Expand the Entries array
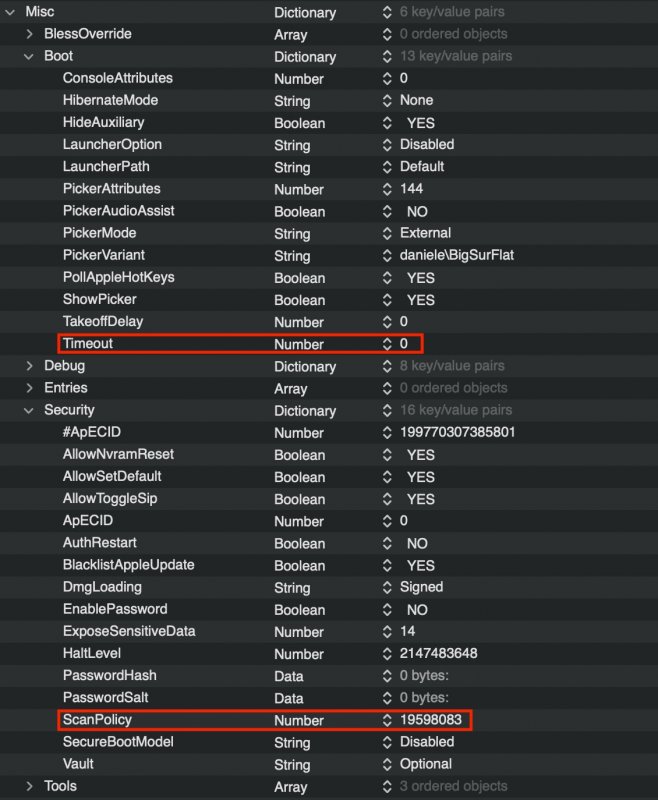Viewport: 658px width, 800px height. pyautogui.click(x=30, y=388)
